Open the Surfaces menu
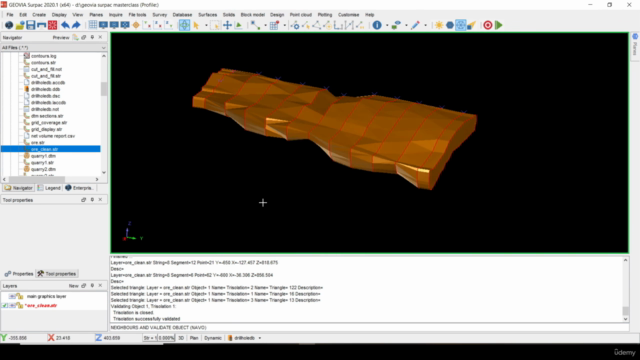This screenshot has height=360, width=640. pyautogui.click(x=207, y=15)
